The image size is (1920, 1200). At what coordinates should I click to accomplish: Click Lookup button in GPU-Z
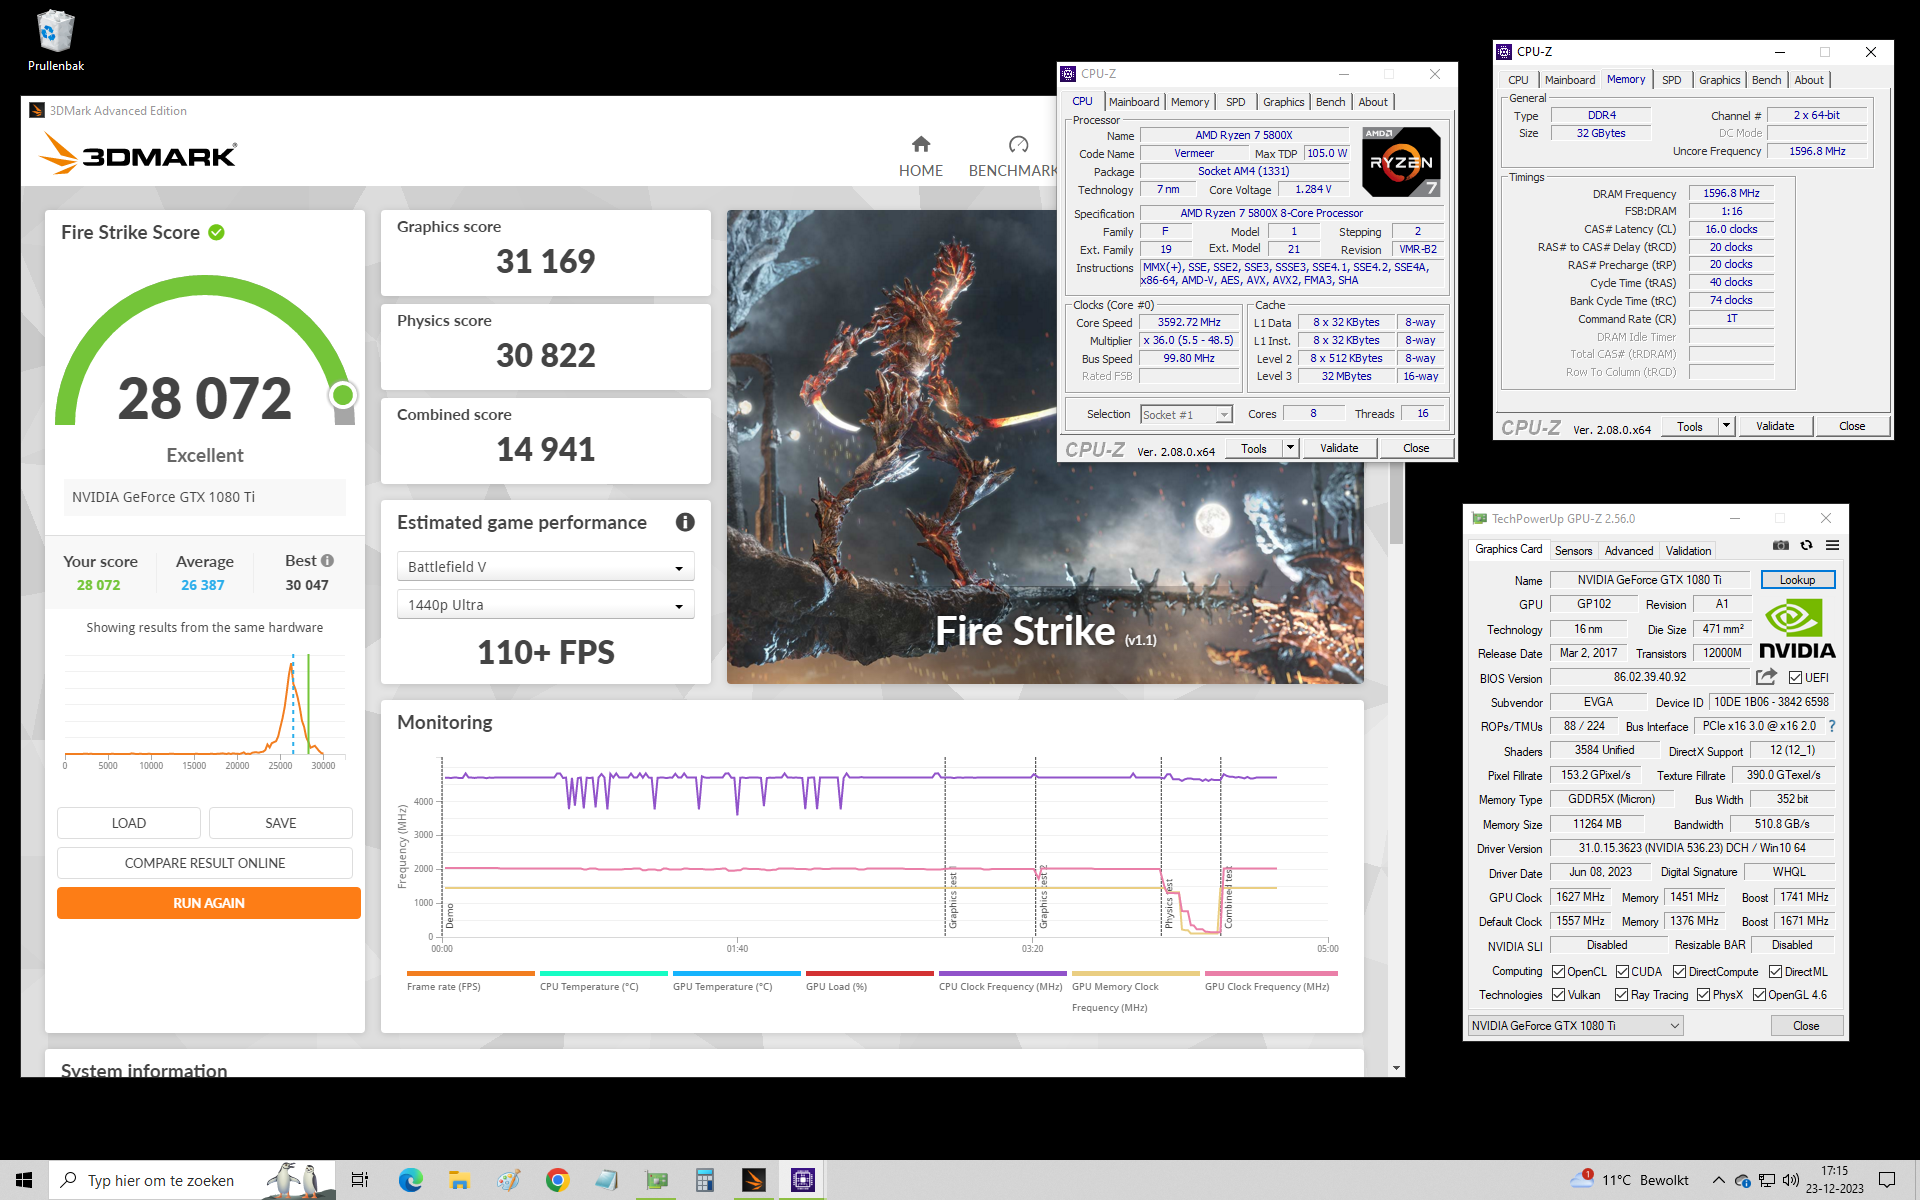point(1797,580)
